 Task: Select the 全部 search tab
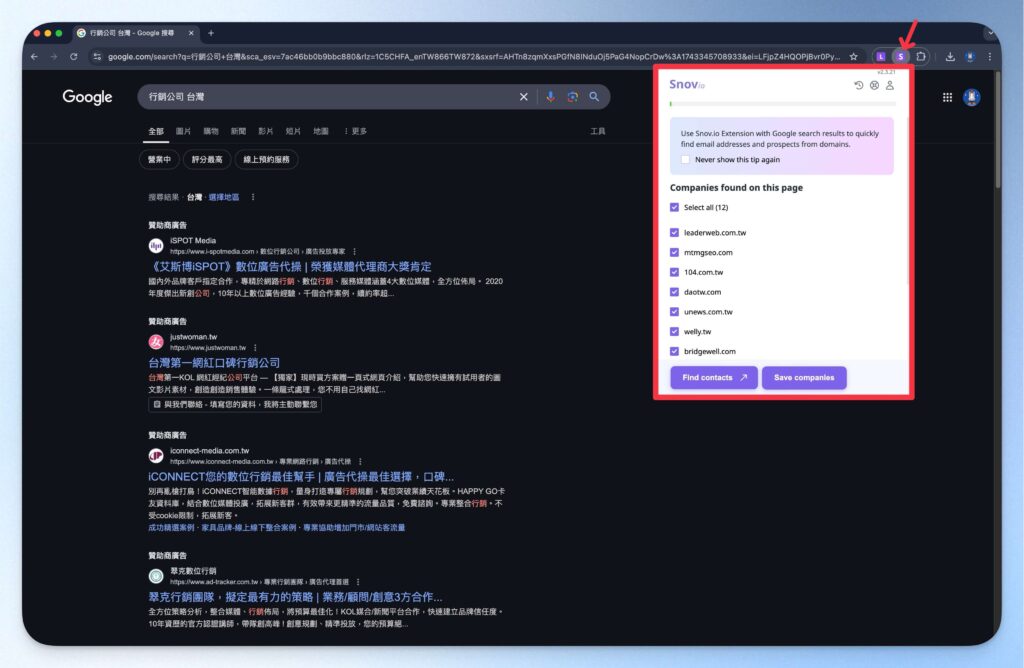point(155,131)
